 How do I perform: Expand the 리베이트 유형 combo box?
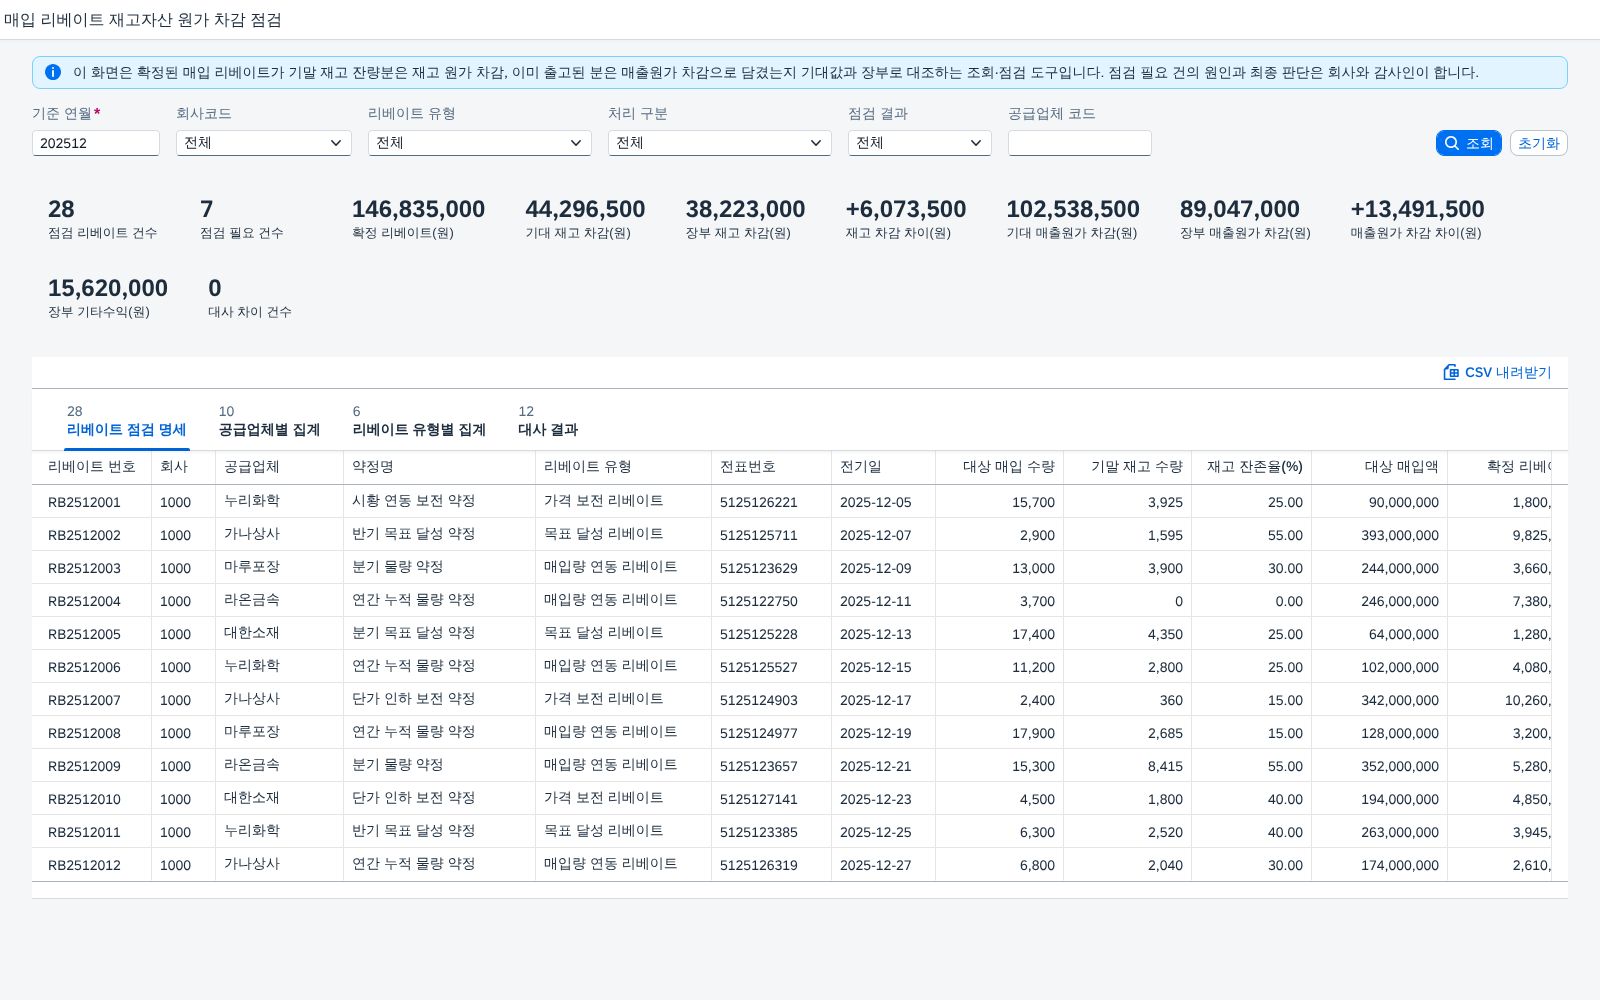pyautogui.click(x=480, y=143)
